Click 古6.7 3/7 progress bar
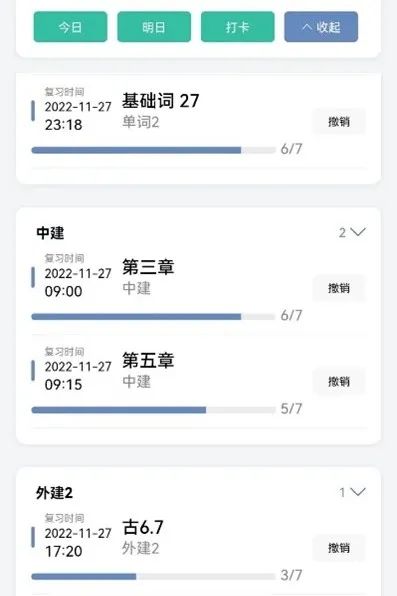 click(x=153, y=577)
